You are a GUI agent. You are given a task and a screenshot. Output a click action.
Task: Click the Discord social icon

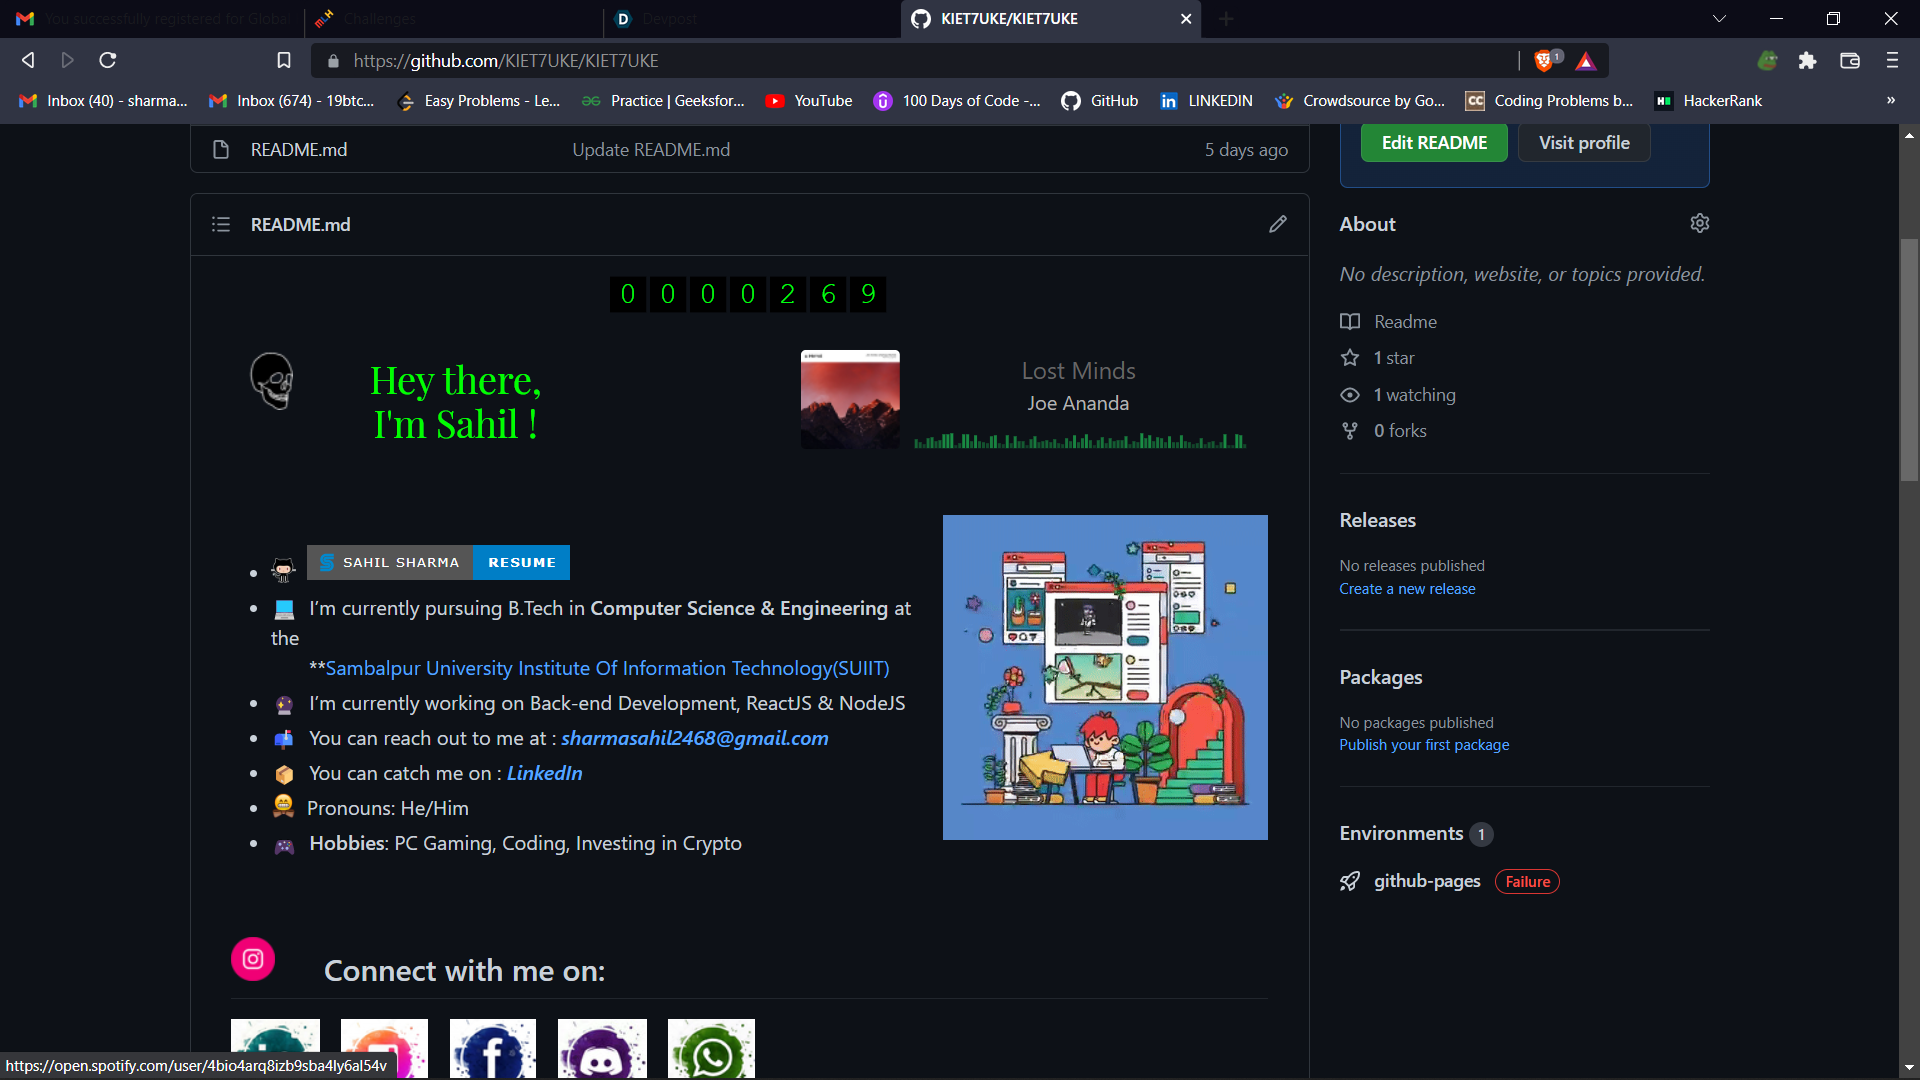(x=602, y=1050)
